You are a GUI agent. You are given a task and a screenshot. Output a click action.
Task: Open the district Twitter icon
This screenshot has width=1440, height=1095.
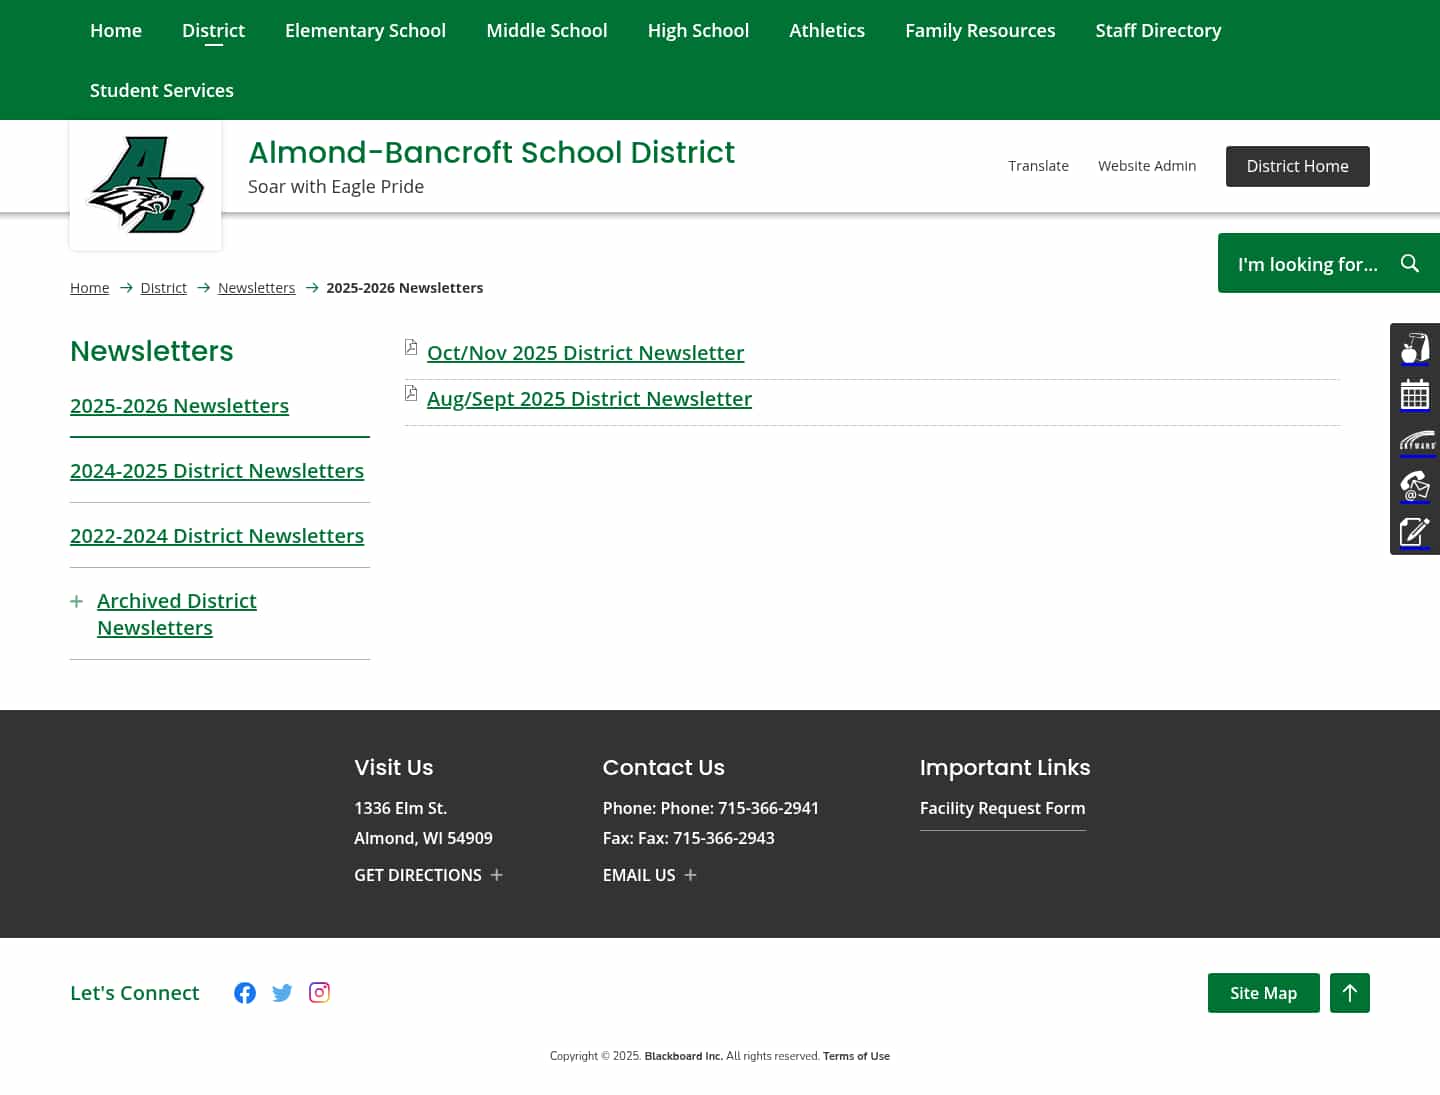(x=282, y=993)
